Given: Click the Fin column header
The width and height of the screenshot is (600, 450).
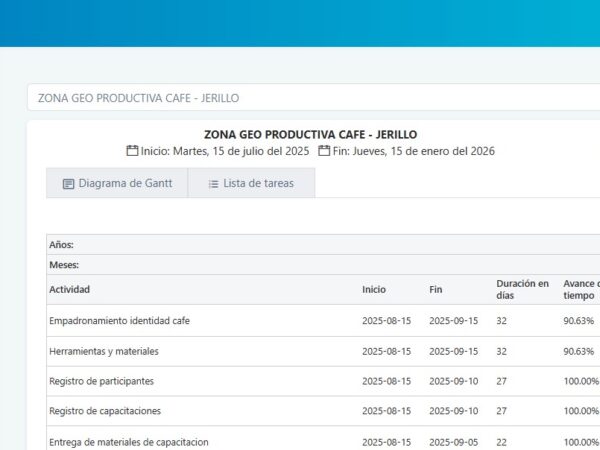Looking at the screenshot, I should tap(435, 290).
